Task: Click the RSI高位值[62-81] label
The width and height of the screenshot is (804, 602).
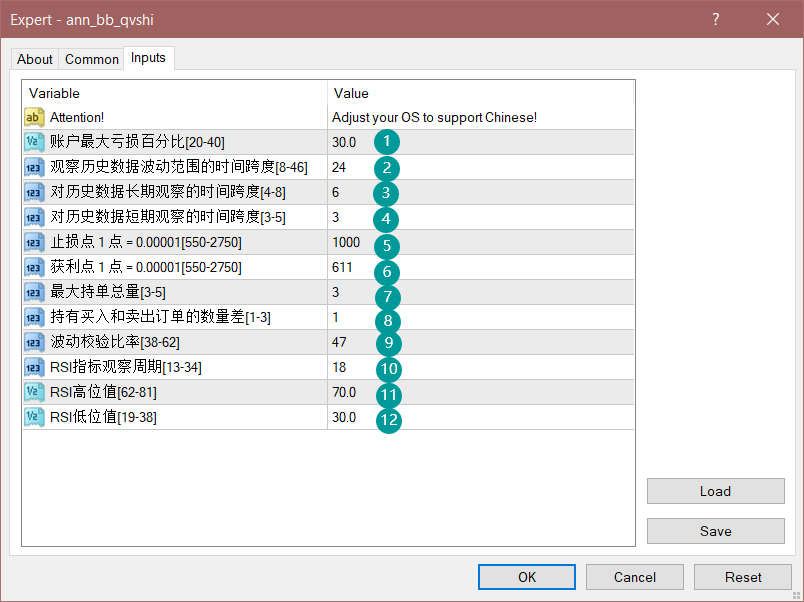Action: pyautogui.click(x=103, y=392)
